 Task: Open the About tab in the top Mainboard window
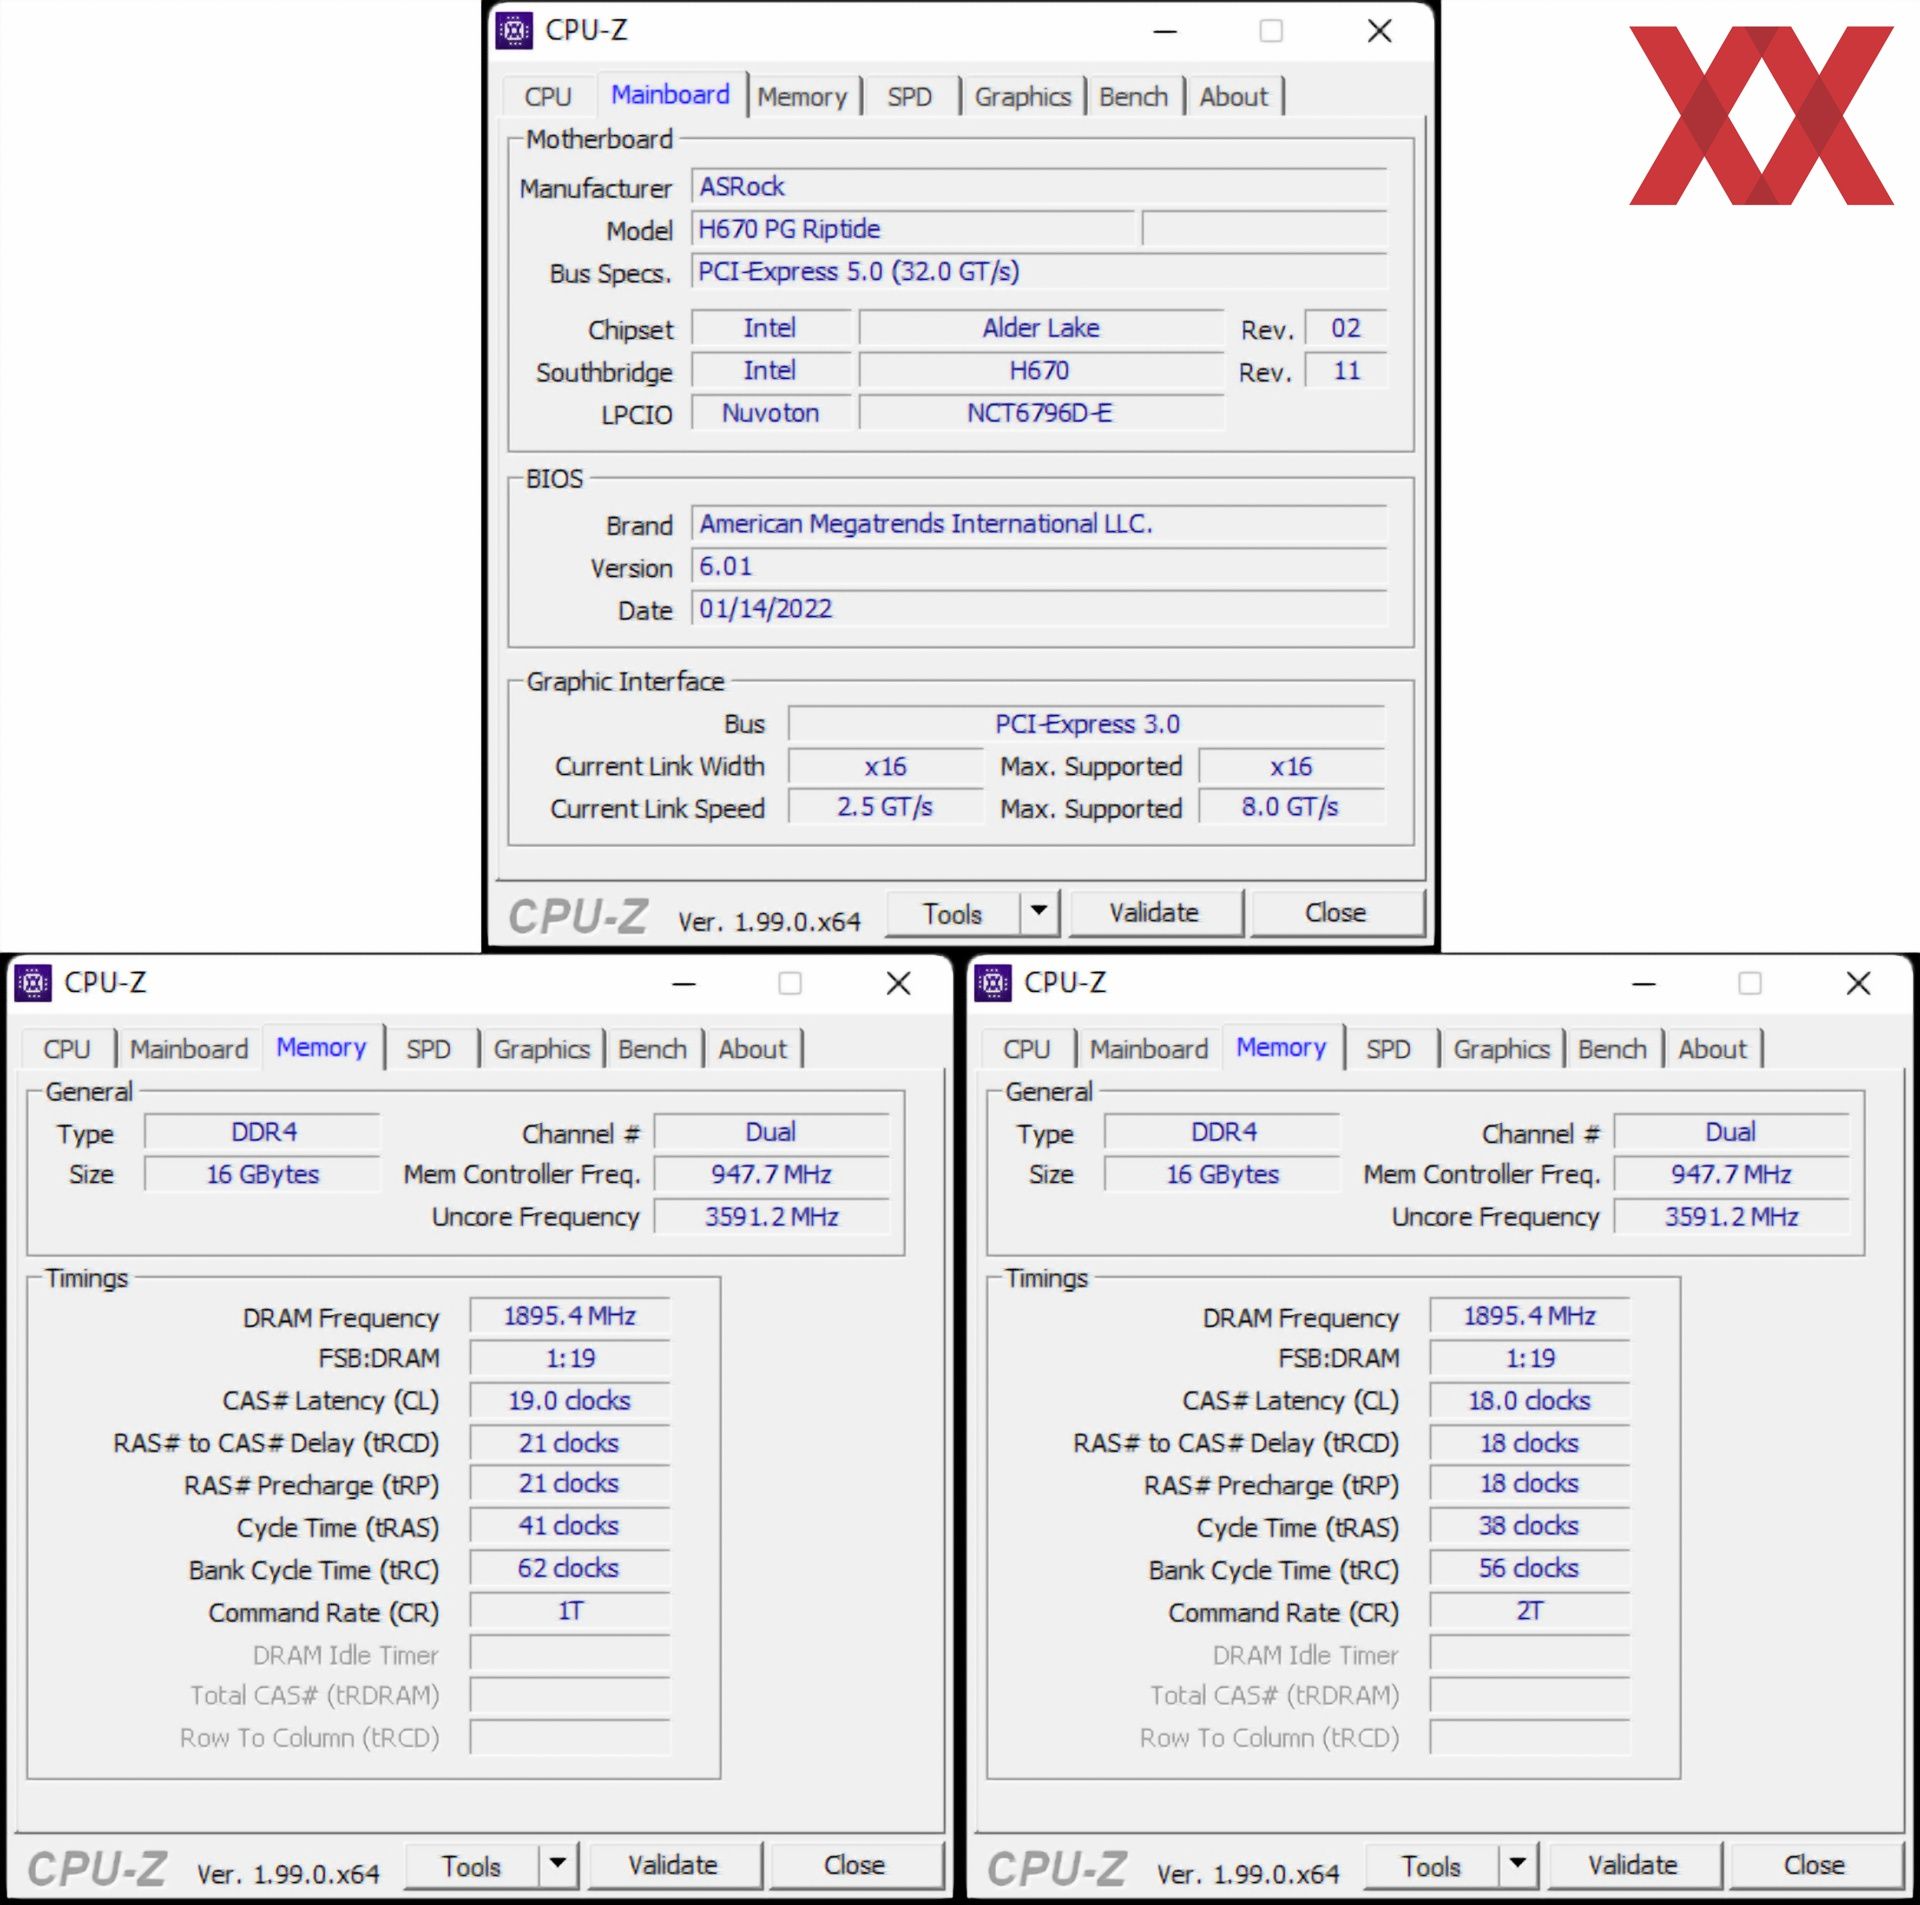(1234, 97)
